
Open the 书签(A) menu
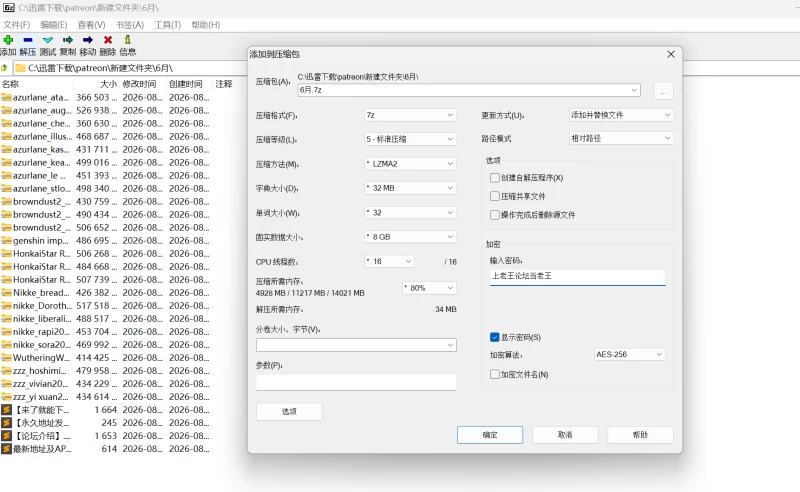tap(130, 24)
